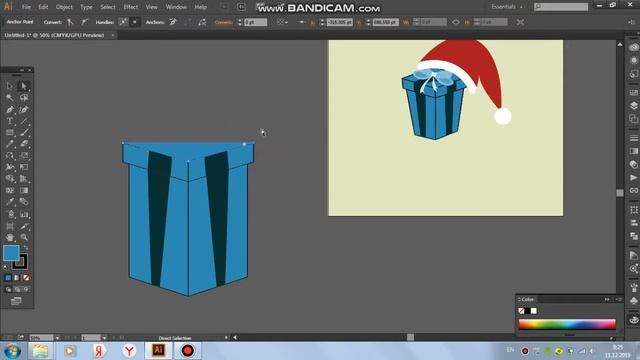Select the Type tool
Screen dimensions: 640x360
(10, 121)
